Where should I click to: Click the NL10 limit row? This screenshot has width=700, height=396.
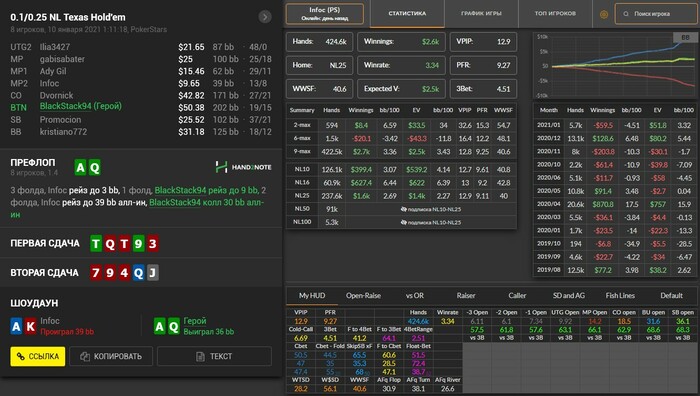pos(401,170)
